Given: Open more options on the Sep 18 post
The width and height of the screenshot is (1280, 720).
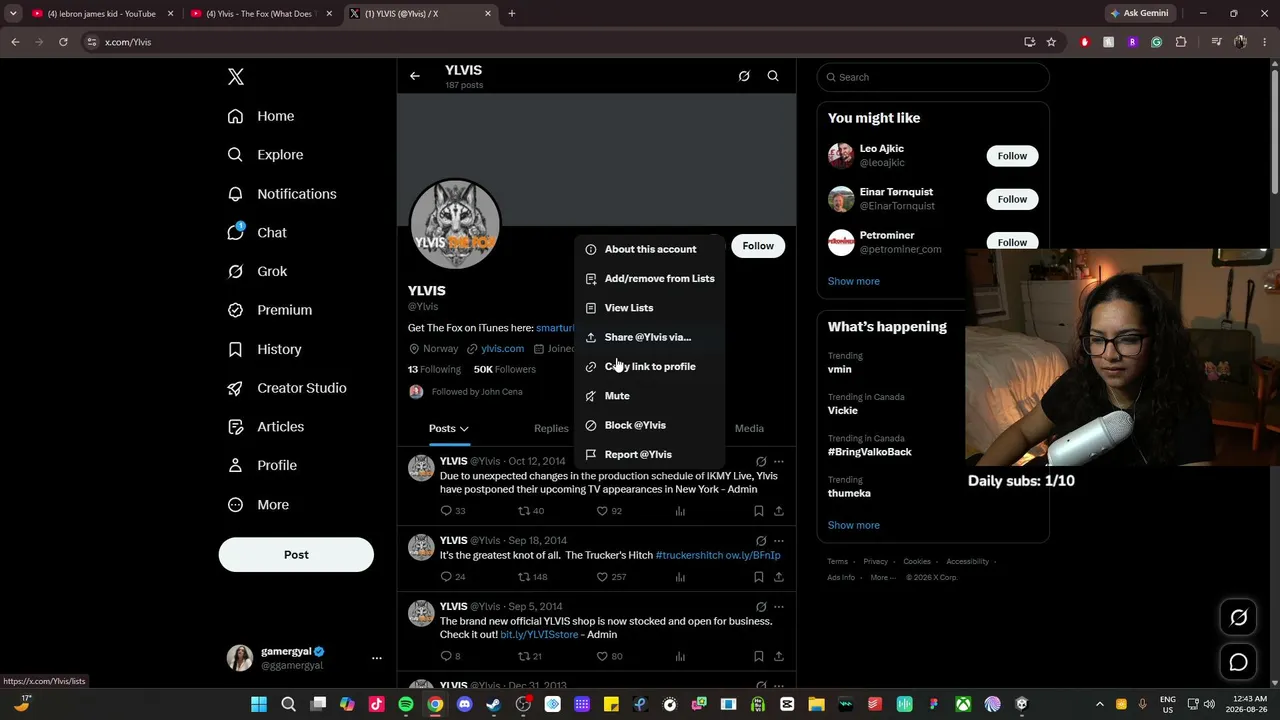Looking at the screenshot, I should pyautogui.click(x=779, y=540).
